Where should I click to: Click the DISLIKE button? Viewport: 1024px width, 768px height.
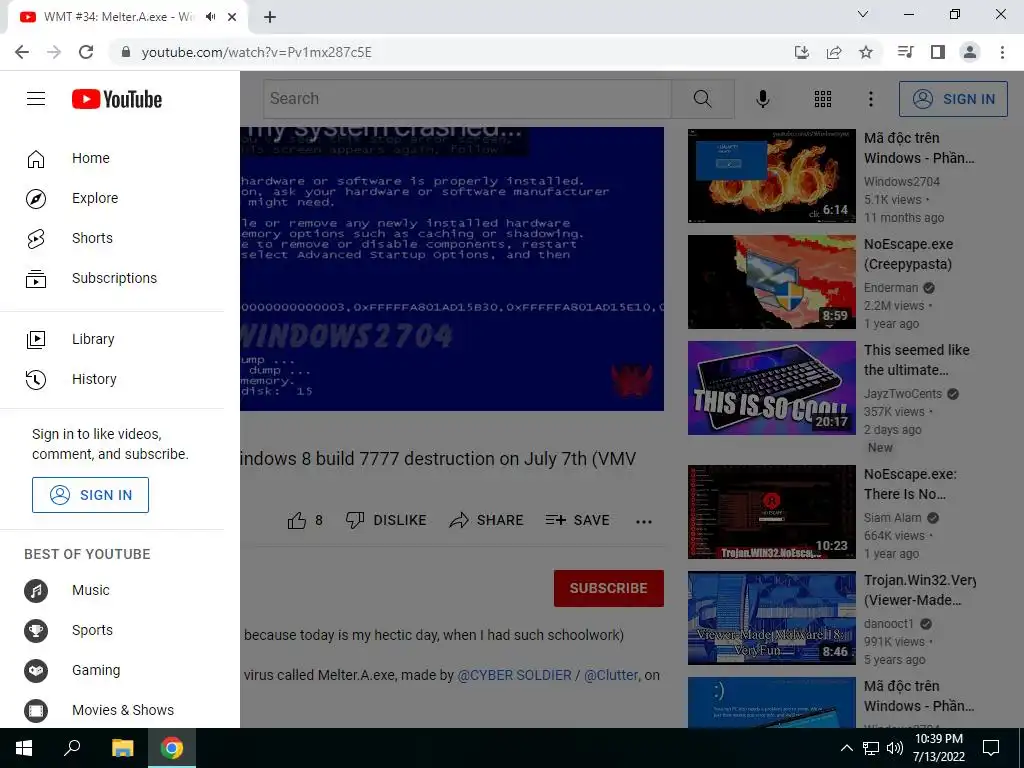coord(386,520)
